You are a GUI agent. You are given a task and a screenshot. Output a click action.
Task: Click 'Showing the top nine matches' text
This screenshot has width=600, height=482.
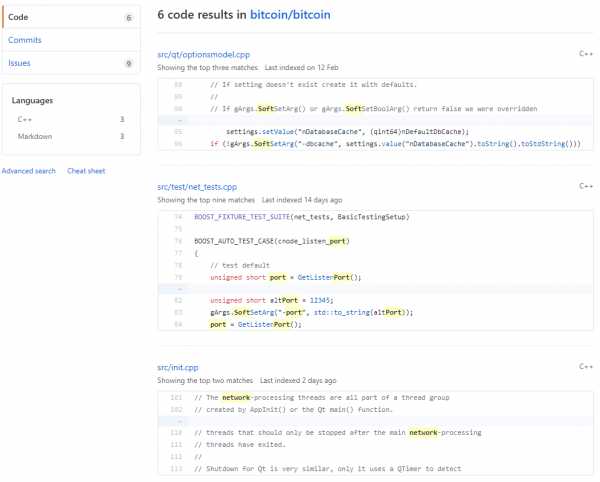(x=206, y=200)
